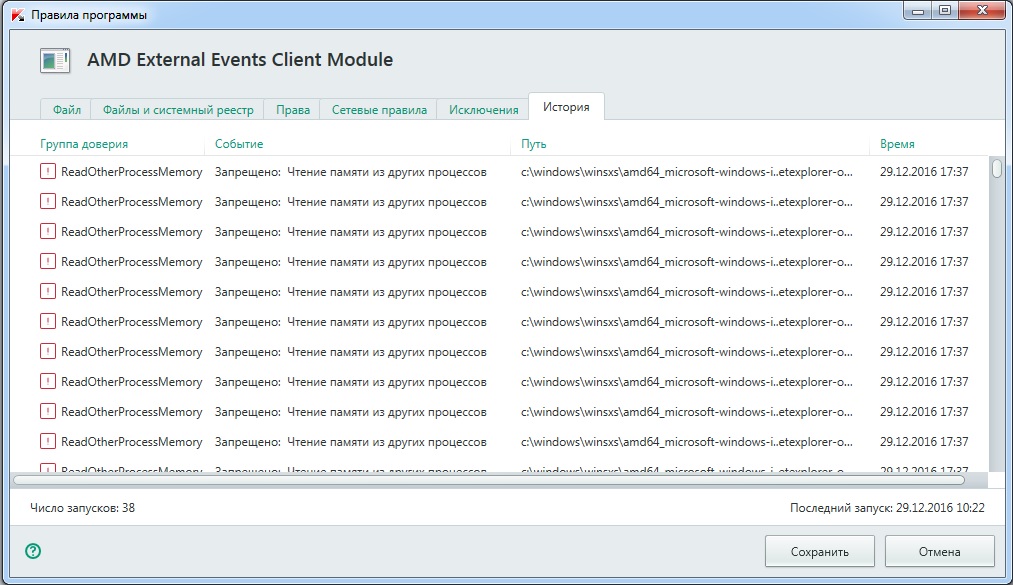1013x585 pixels.
Task: Select the Исключения tab
Action: pyautogui.click(x=483, y=110)
